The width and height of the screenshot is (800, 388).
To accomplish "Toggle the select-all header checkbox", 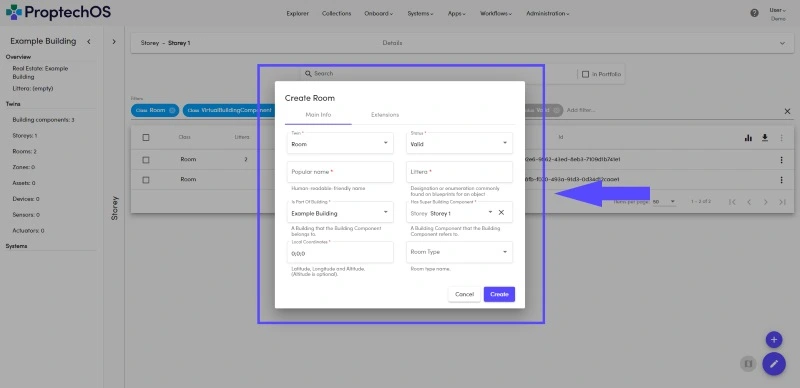I will pos(146,137).
